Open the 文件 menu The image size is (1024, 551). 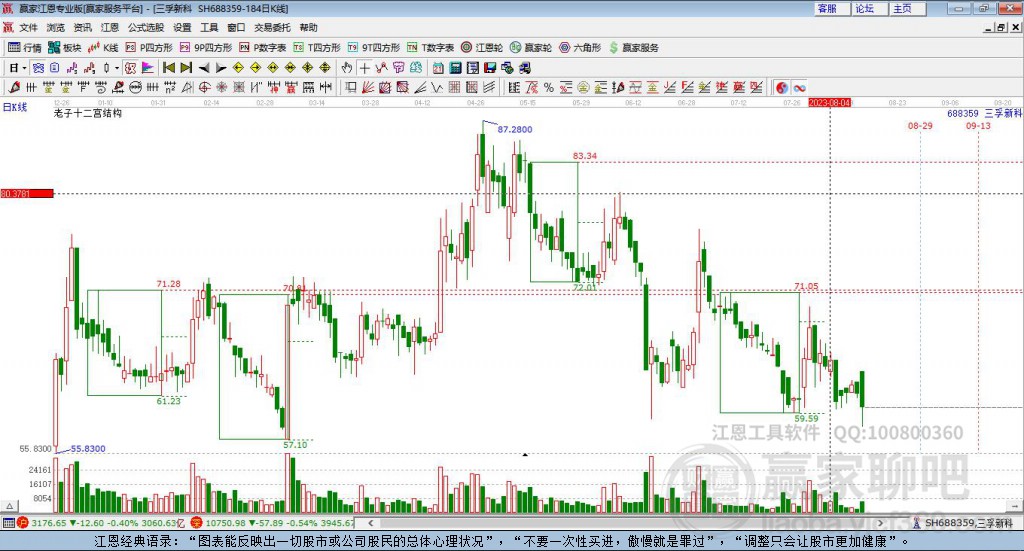pyautogui.click(x=28, y=27)
